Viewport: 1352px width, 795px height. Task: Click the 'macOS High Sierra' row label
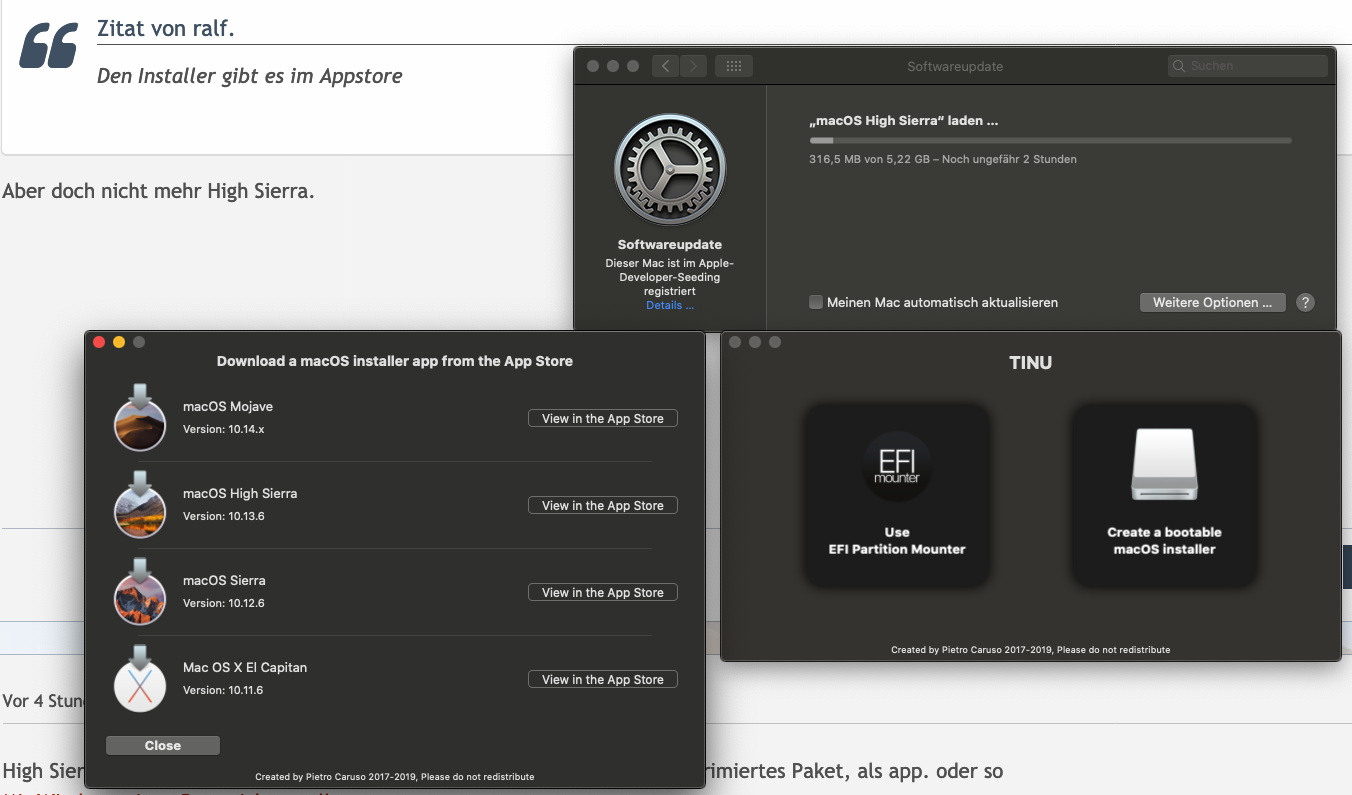[x=240, y=493]
